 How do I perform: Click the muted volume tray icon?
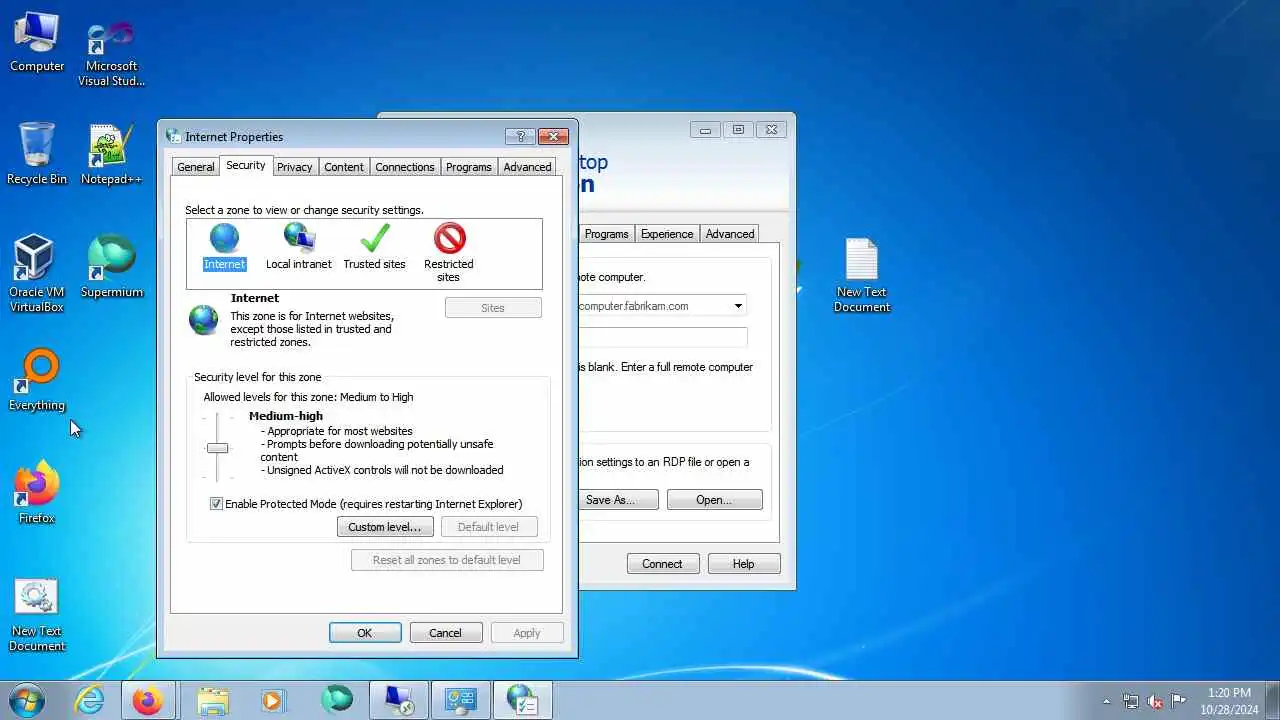coord(1155,701)
